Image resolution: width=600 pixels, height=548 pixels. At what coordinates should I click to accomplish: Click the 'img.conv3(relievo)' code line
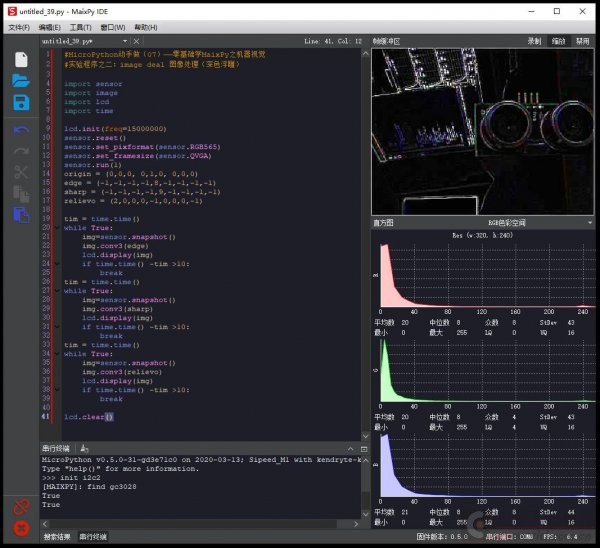(122, 372)
